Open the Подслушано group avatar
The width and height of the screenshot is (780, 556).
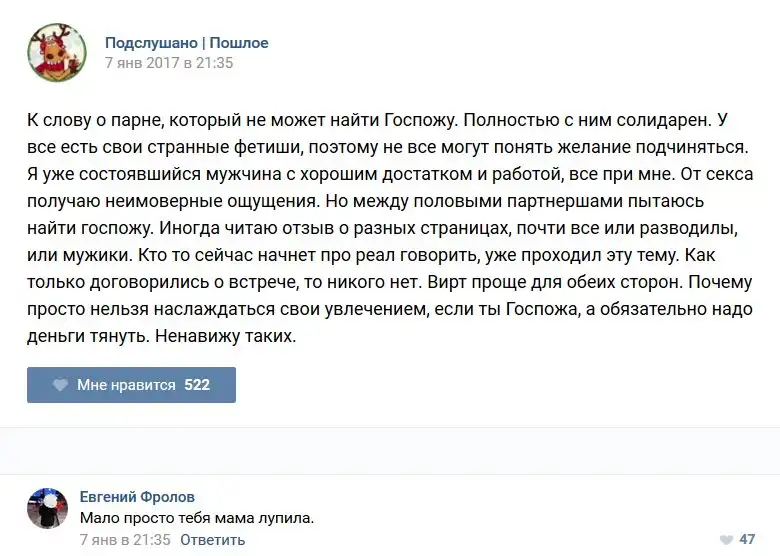[x=56, y=52]
